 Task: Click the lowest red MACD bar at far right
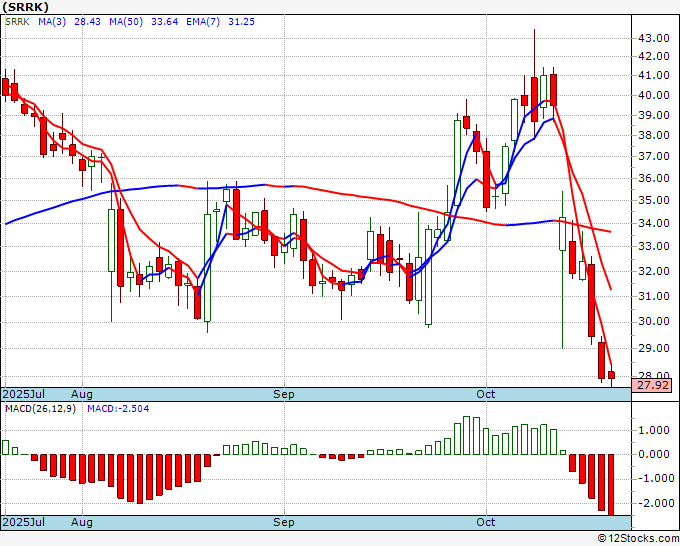click(611, 484)
